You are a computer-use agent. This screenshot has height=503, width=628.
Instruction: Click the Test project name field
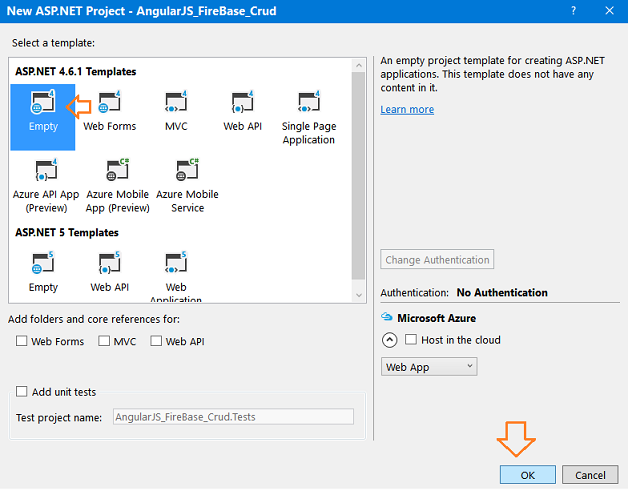[233, 416]
